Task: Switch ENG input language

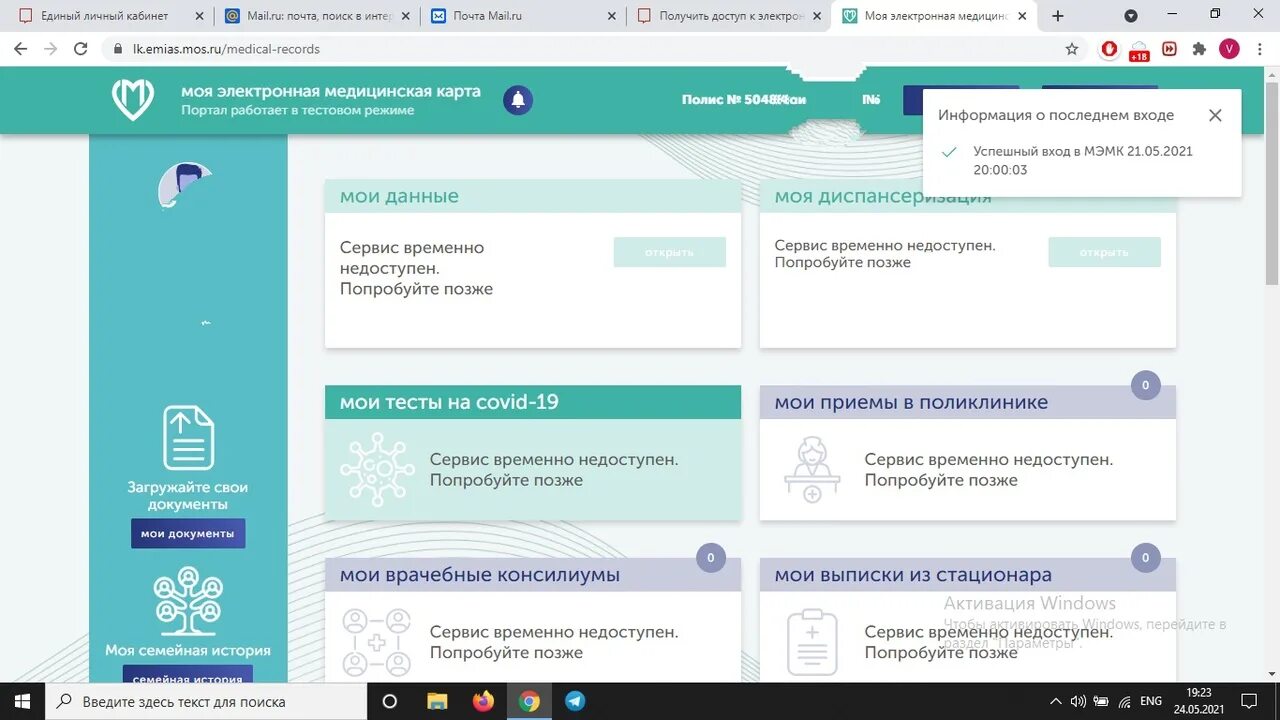Action: pyautogui.click(x=1151, y=701)
